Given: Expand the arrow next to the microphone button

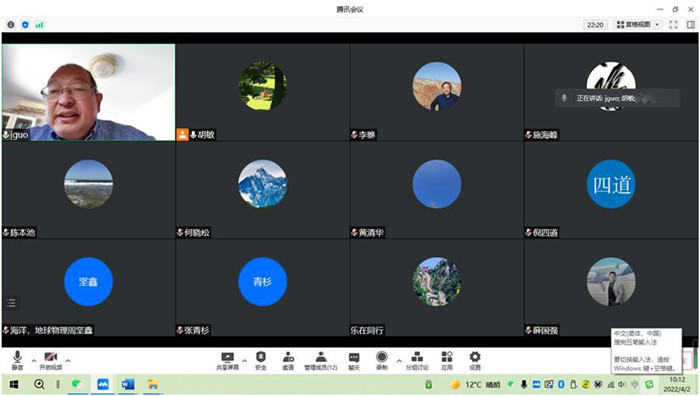Looking at the screenshot, I should (34, 360).
